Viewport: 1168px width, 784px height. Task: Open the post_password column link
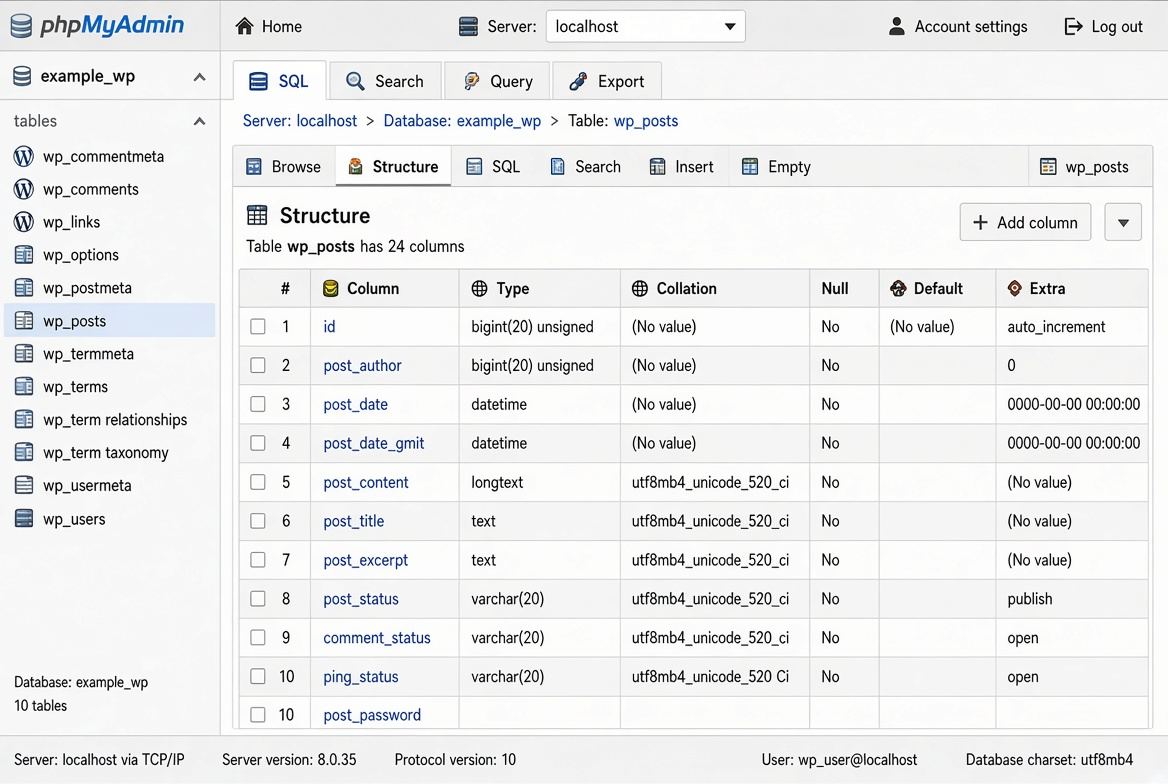coord(372,715)
